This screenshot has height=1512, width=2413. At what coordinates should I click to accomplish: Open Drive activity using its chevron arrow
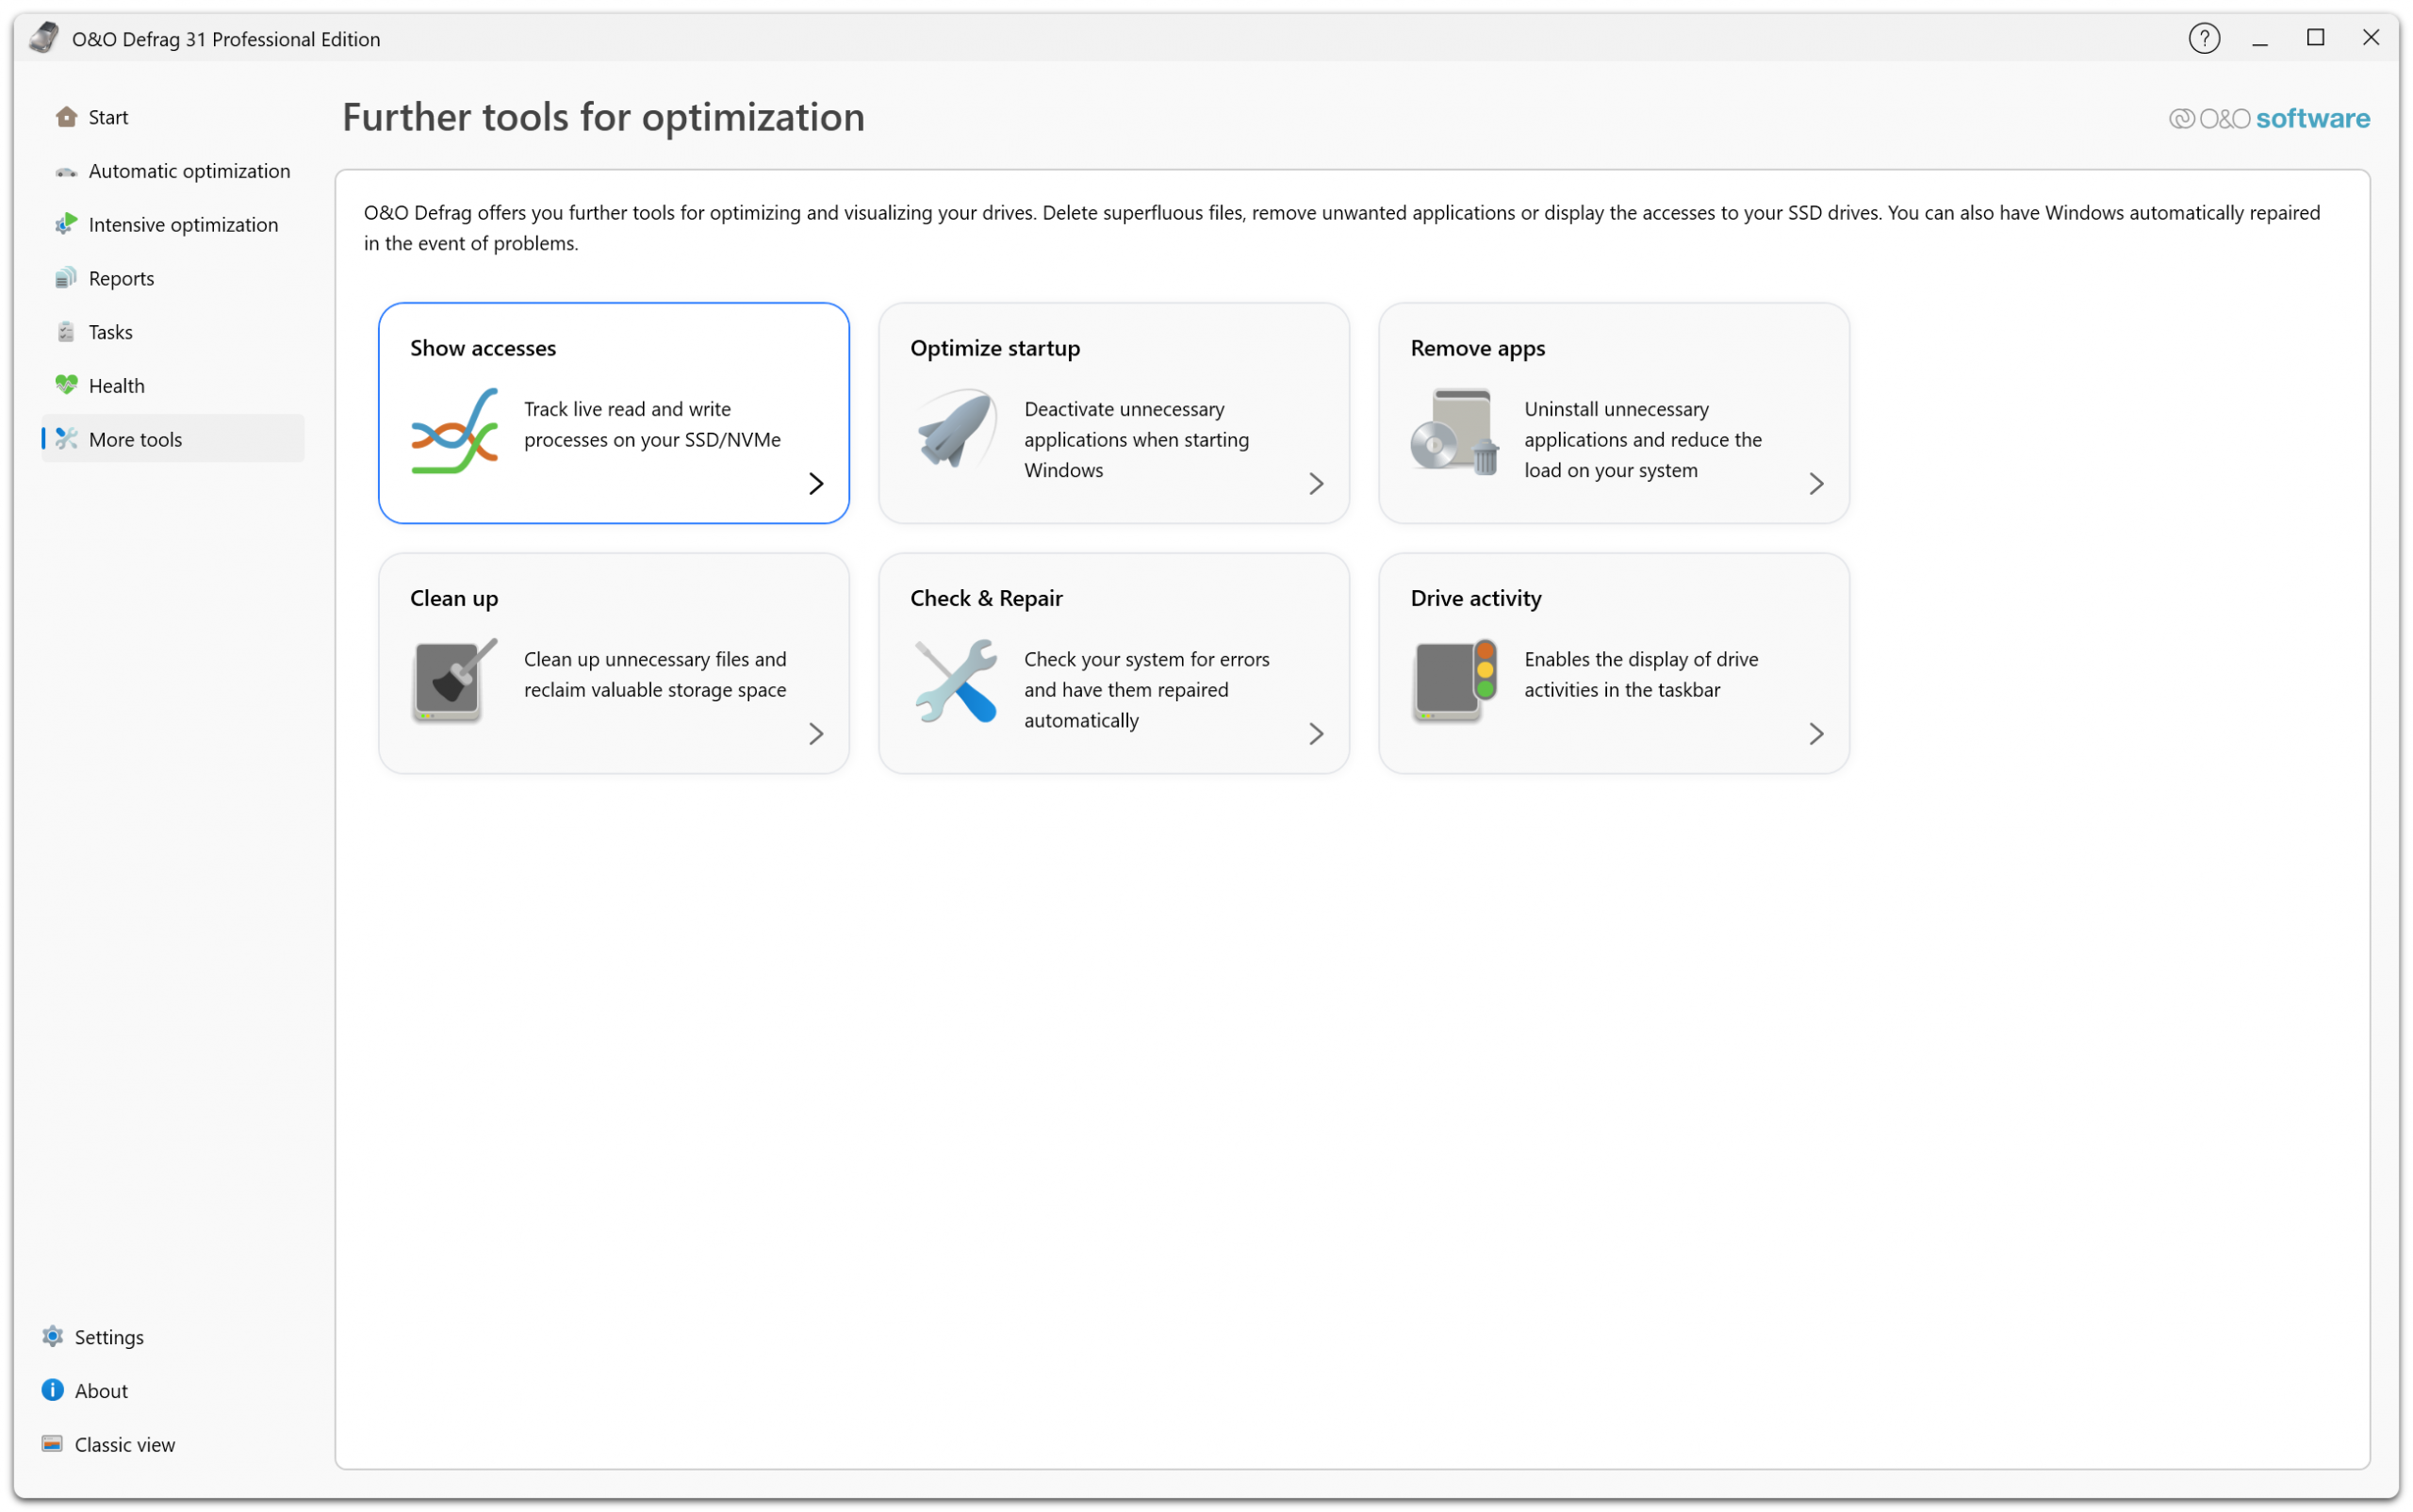[x=1816, y=734]
